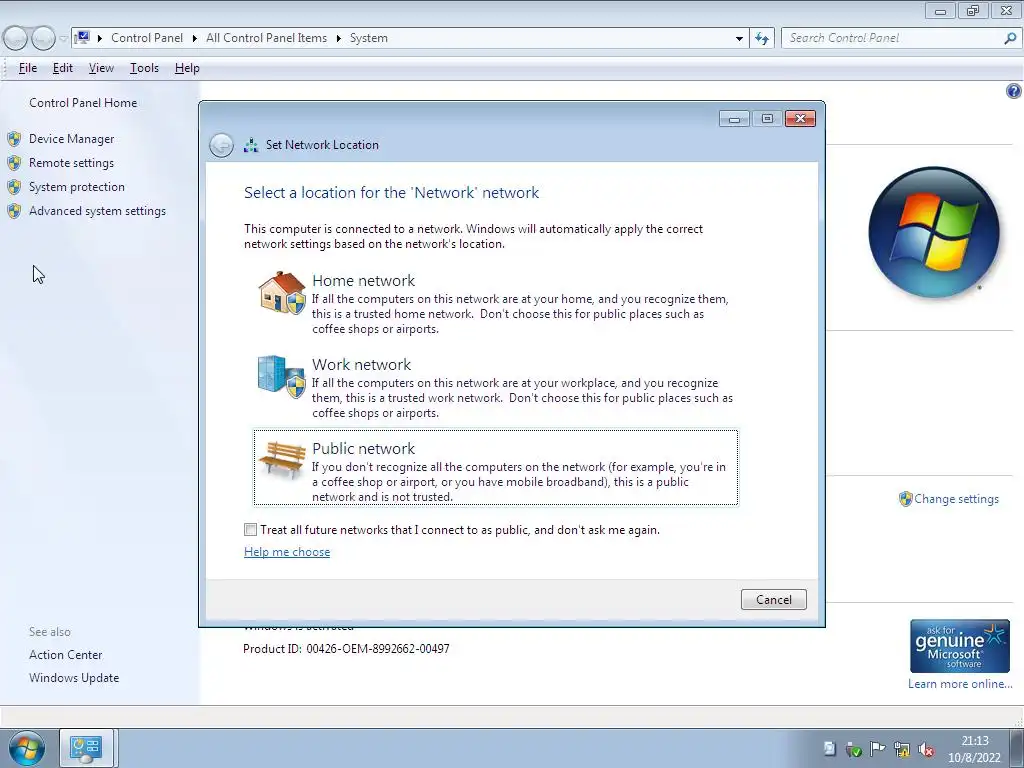This screenshot has height=768, width=1024.
Task: Choose the Public network bench icon
Action: point(282,459)
